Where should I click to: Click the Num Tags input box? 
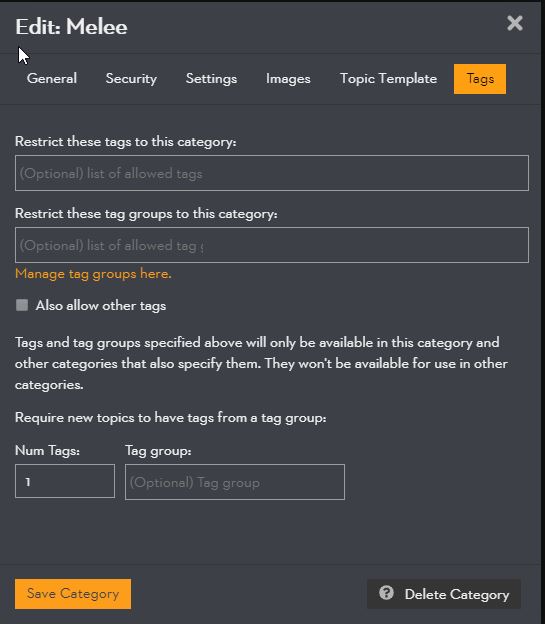pos(65,481)
